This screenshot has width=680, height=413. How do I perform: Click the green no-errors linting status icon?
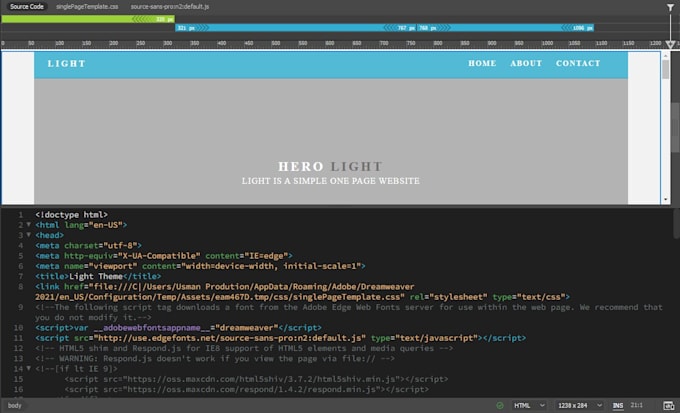(x=500, y=406)
